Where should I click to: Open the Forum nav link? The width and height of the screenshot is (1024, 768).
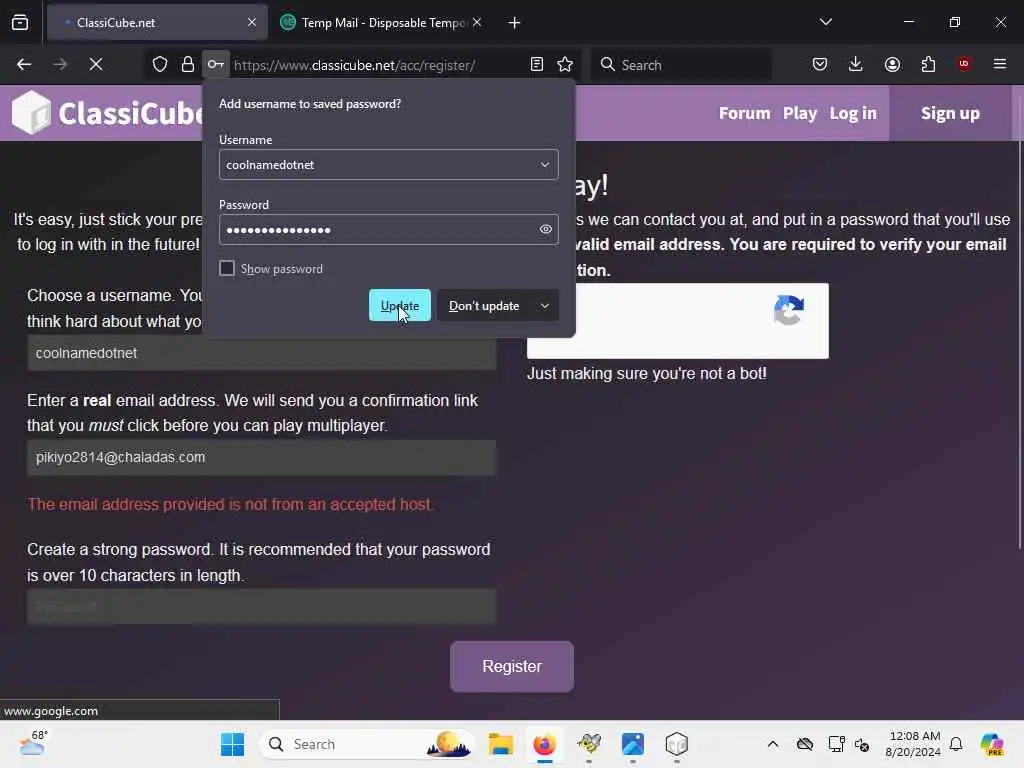point(744,113)
